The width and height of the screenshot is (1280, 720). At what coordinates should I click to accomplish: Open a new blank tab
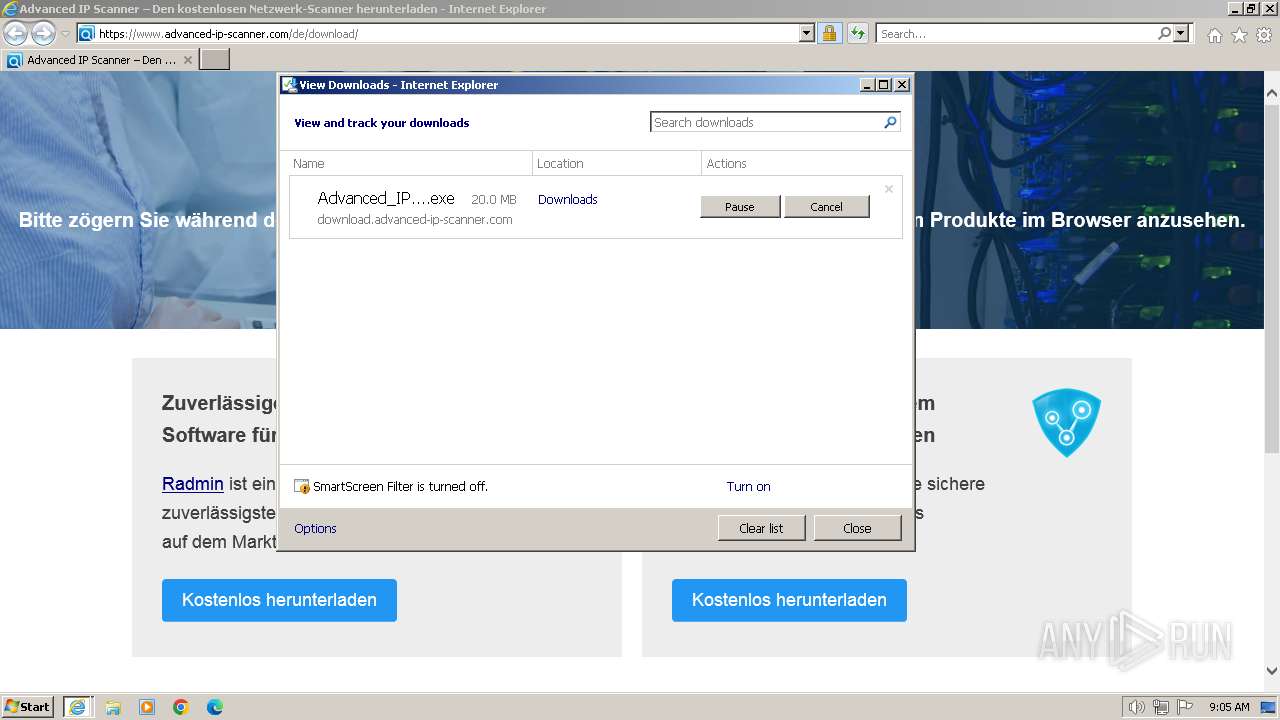pos(215,60)
